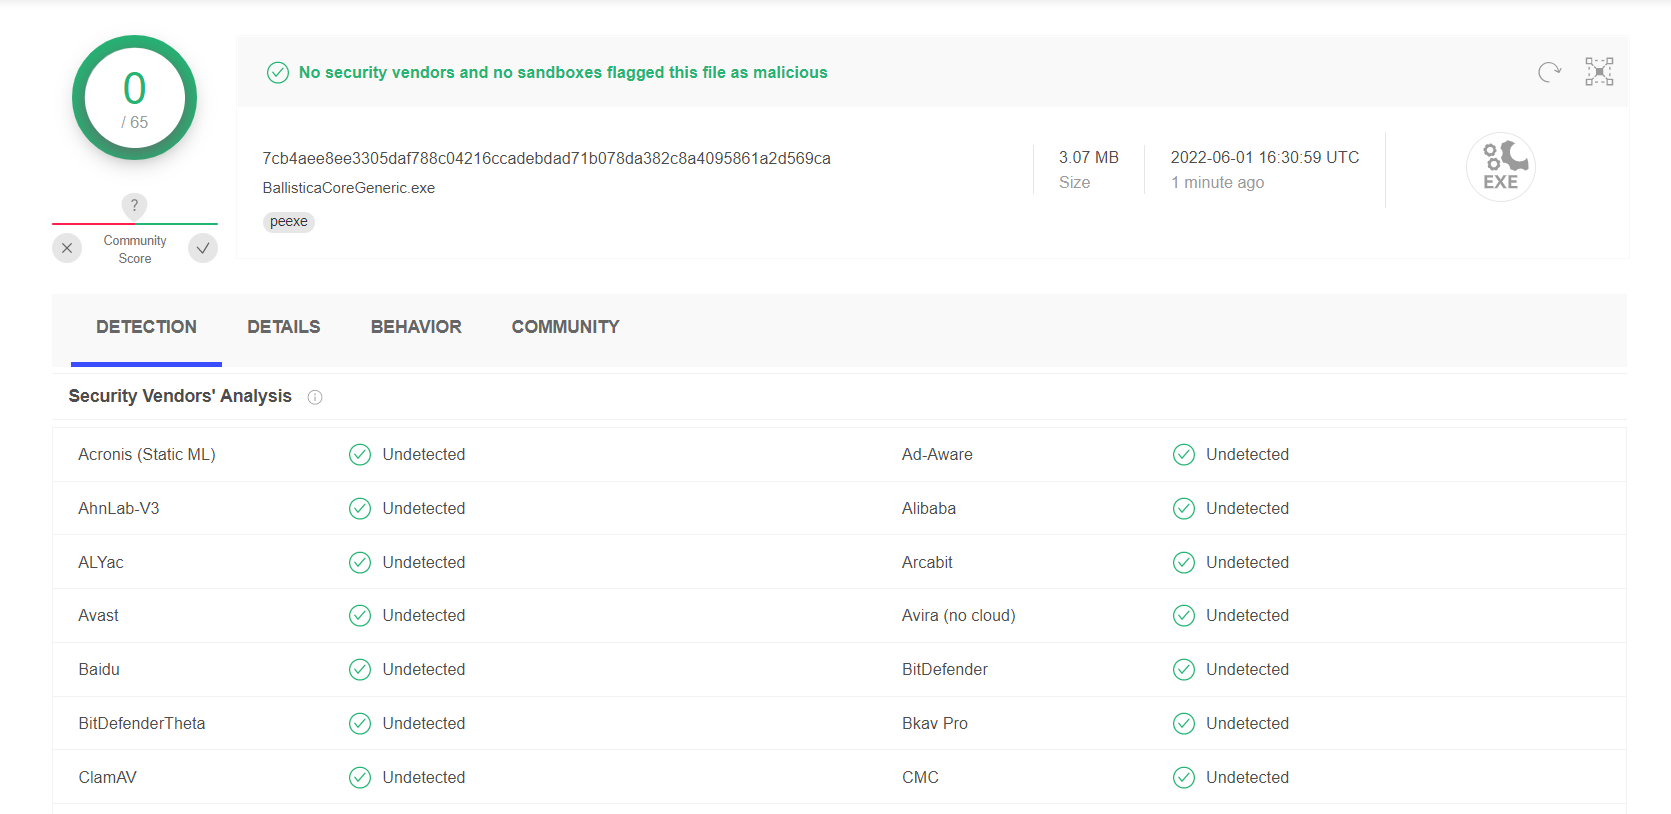Click the AhnLab-V3 vendor name
Viewport: 1671px width, 814px height.
click(x=119, y=509)
